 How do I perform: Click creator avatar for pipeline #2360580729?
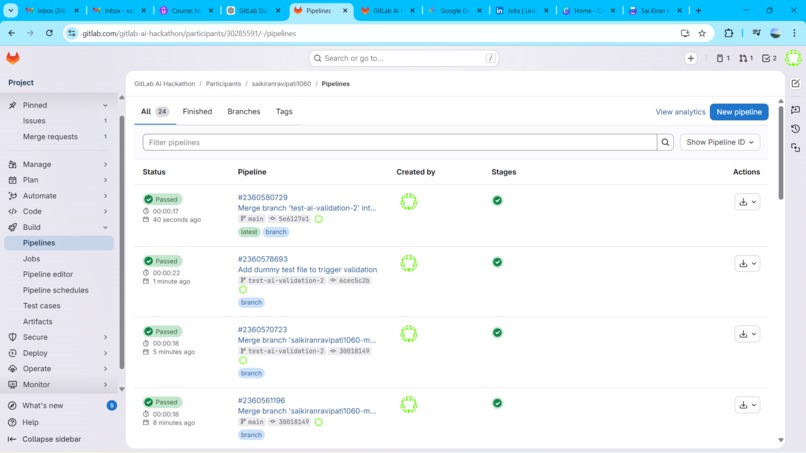(x=409, y=202)
